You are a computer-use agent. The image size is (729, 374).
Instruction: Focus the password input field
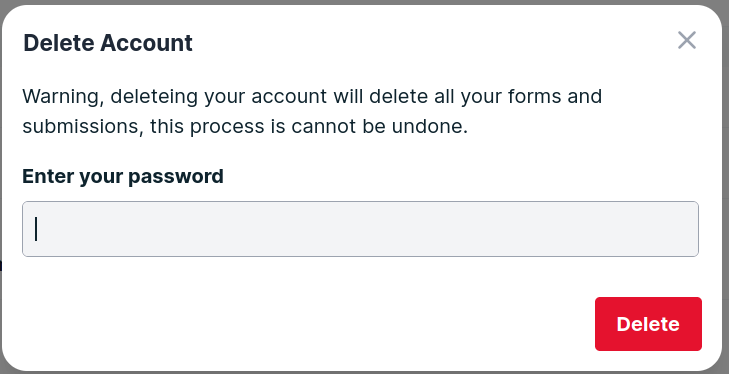click(x=360, y=229)
